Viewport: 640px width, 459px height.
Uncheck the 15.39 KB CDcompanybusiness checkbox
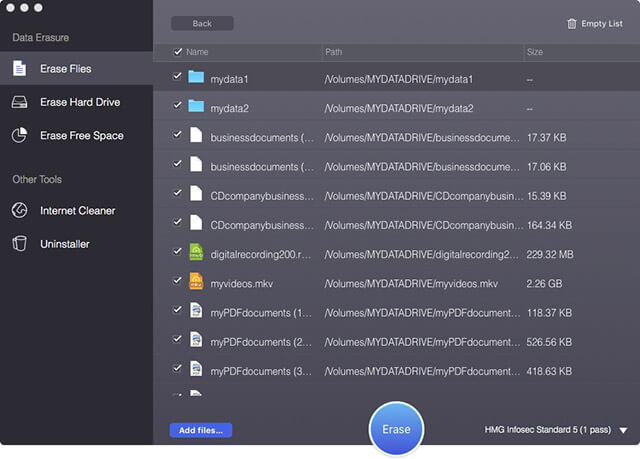pos(177,193)
